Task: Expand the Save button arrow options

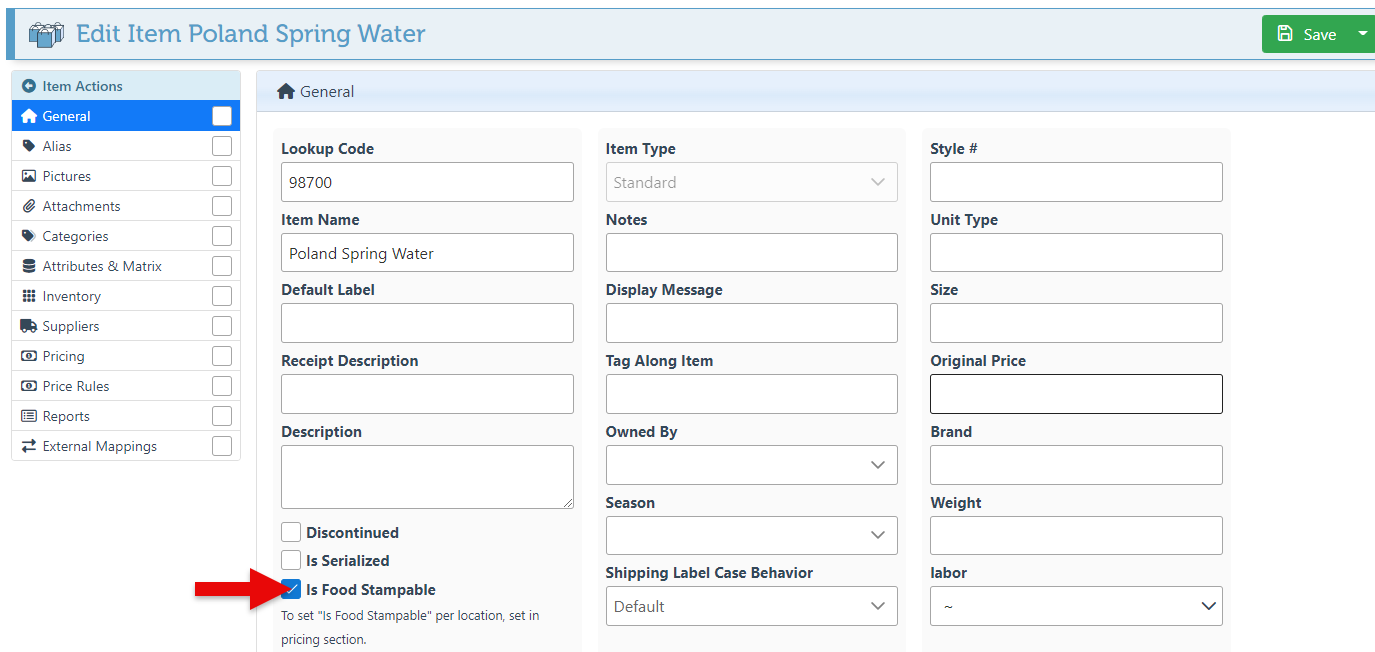Action: 1362,34
